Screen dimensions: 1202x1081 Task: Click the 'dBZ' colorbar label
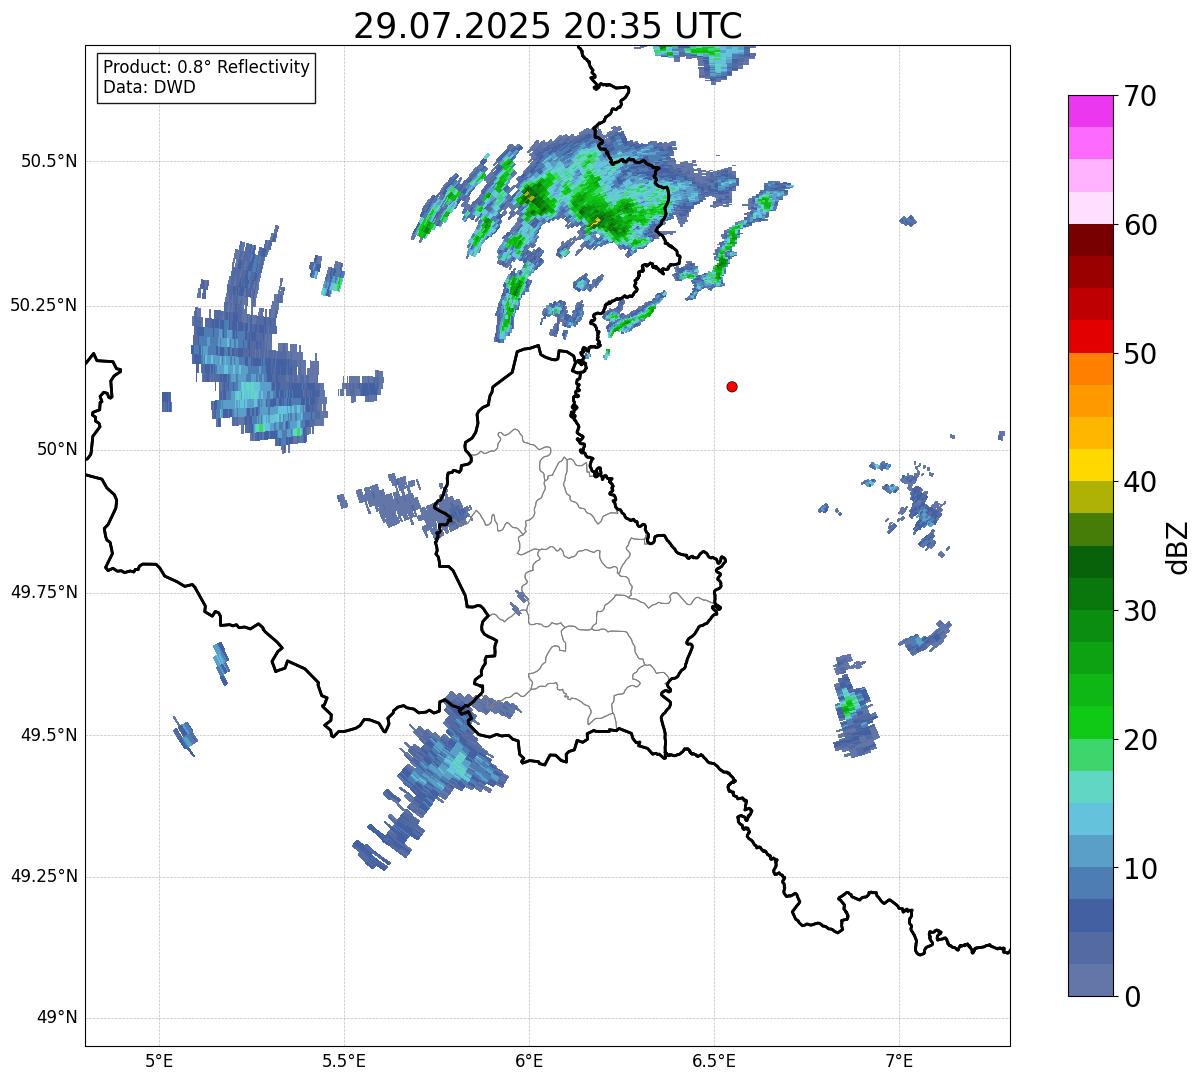pyautogui.click(x=1177, y=547)
